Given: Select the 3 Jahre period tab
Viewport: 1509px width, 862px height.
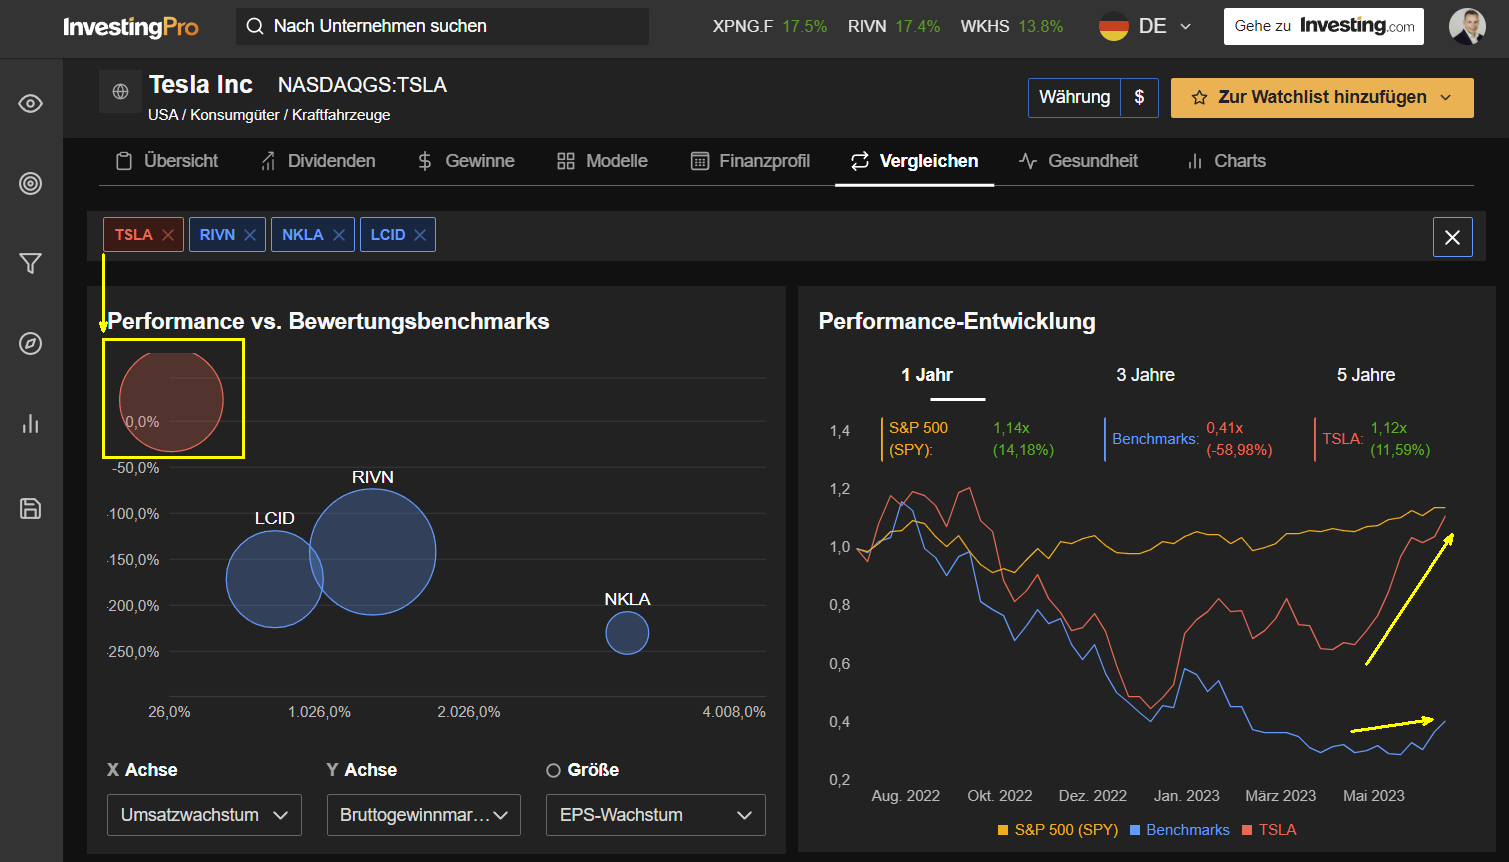Looking at the screenshot, I should tap(1146, 375).
